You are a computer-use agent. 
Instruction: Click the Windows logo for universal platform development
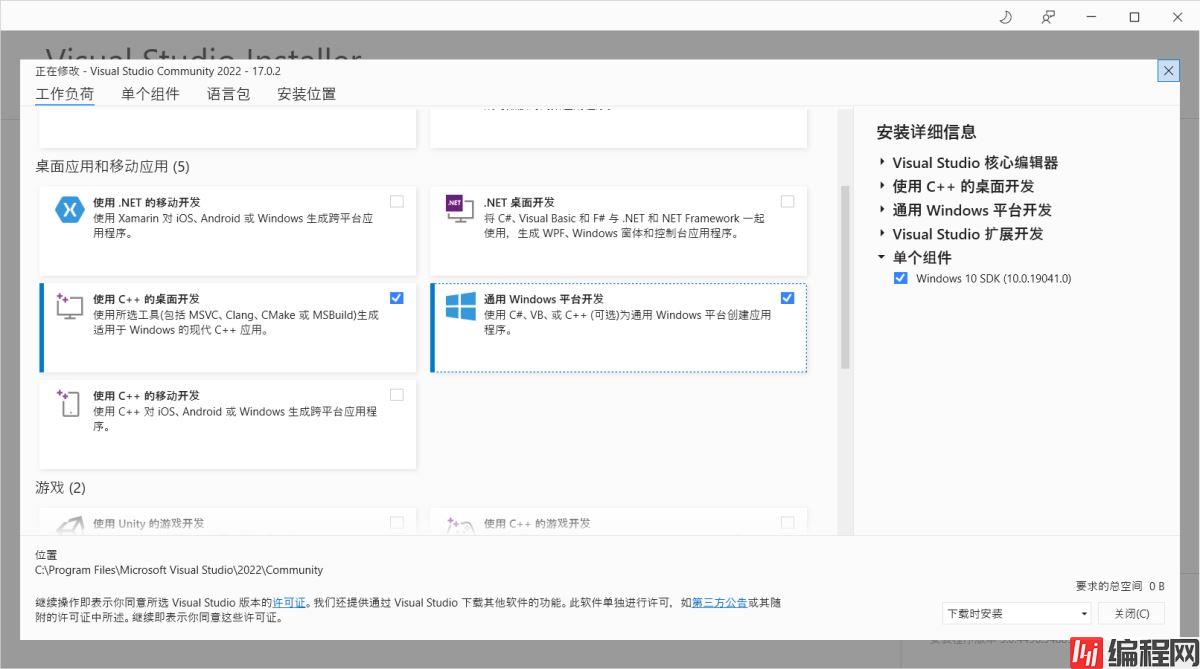click(x=460, y=306)
